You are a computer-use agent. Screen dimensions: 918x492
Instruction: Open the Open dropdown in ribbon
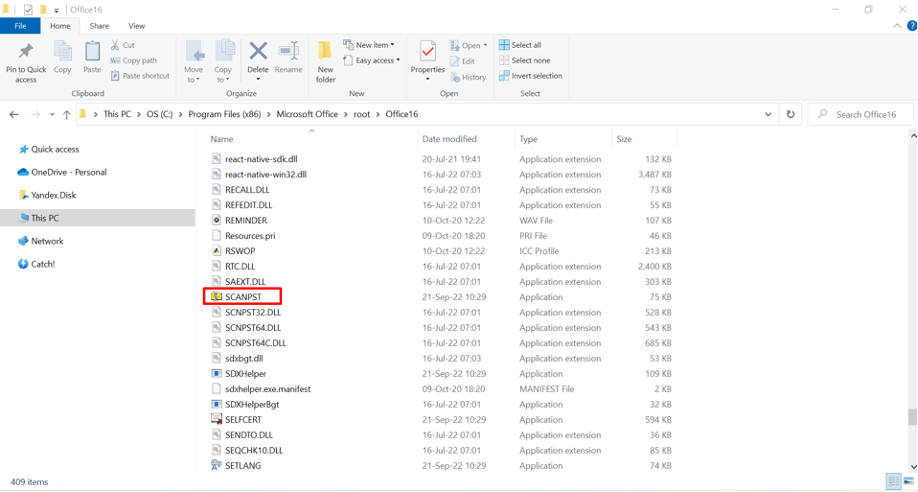click(468, 45)
